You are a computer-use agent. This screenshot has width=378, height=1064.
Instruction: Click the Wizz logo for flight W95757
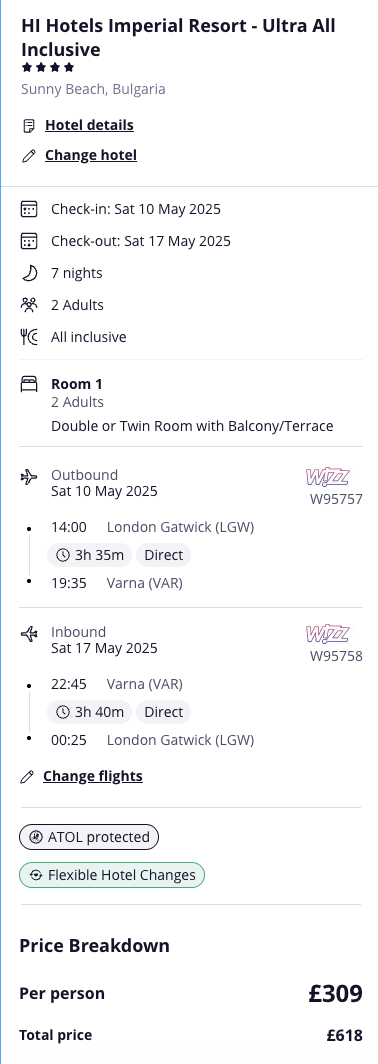327,477
